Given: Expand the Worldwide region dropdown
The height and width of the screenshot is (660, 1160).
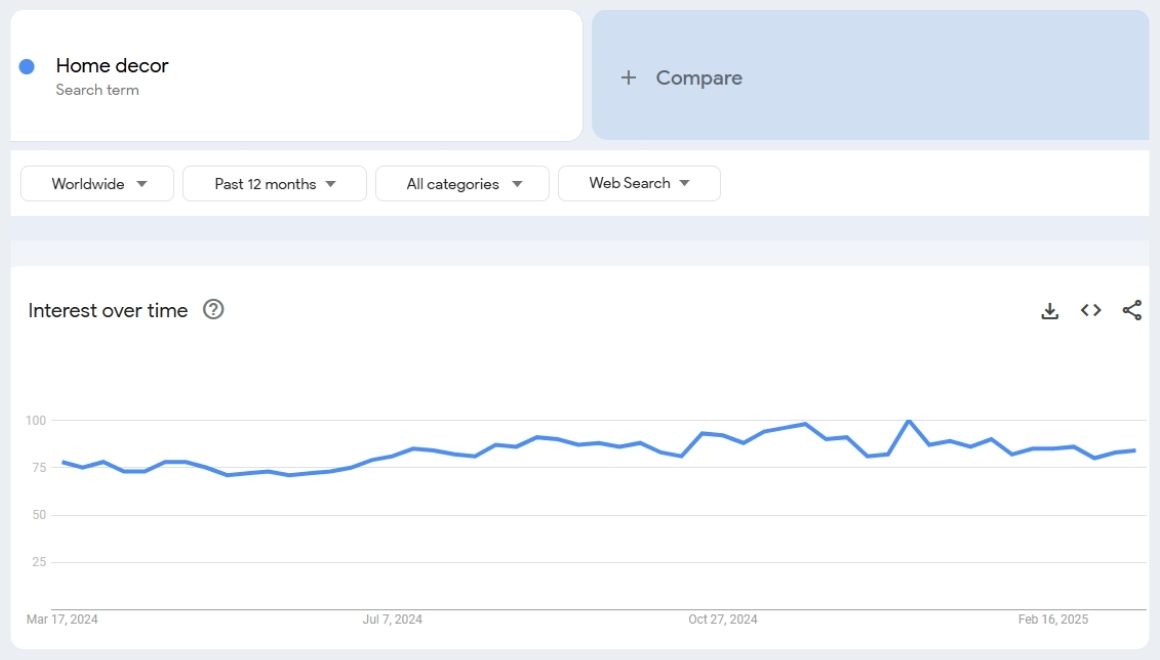Looking at the screenshot, I should (x=98, y=184).
